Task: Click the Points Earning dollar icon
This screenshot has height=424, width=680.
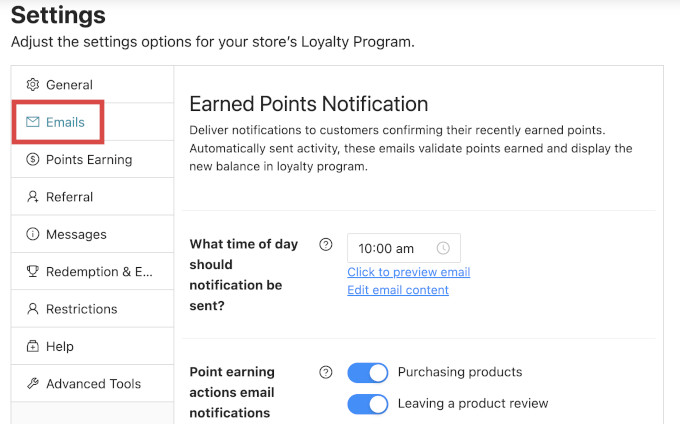Action: coord(33,160)
